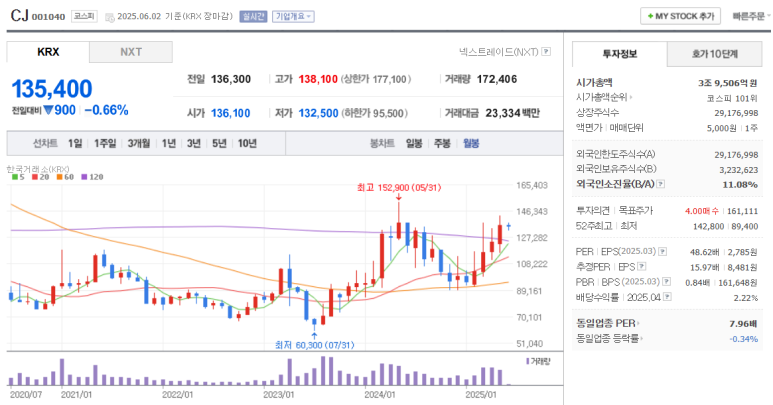The height and width of the screenshot is (405, 773).
Task: Click the 전일 value 136,300
Action: tap(231, 79)
